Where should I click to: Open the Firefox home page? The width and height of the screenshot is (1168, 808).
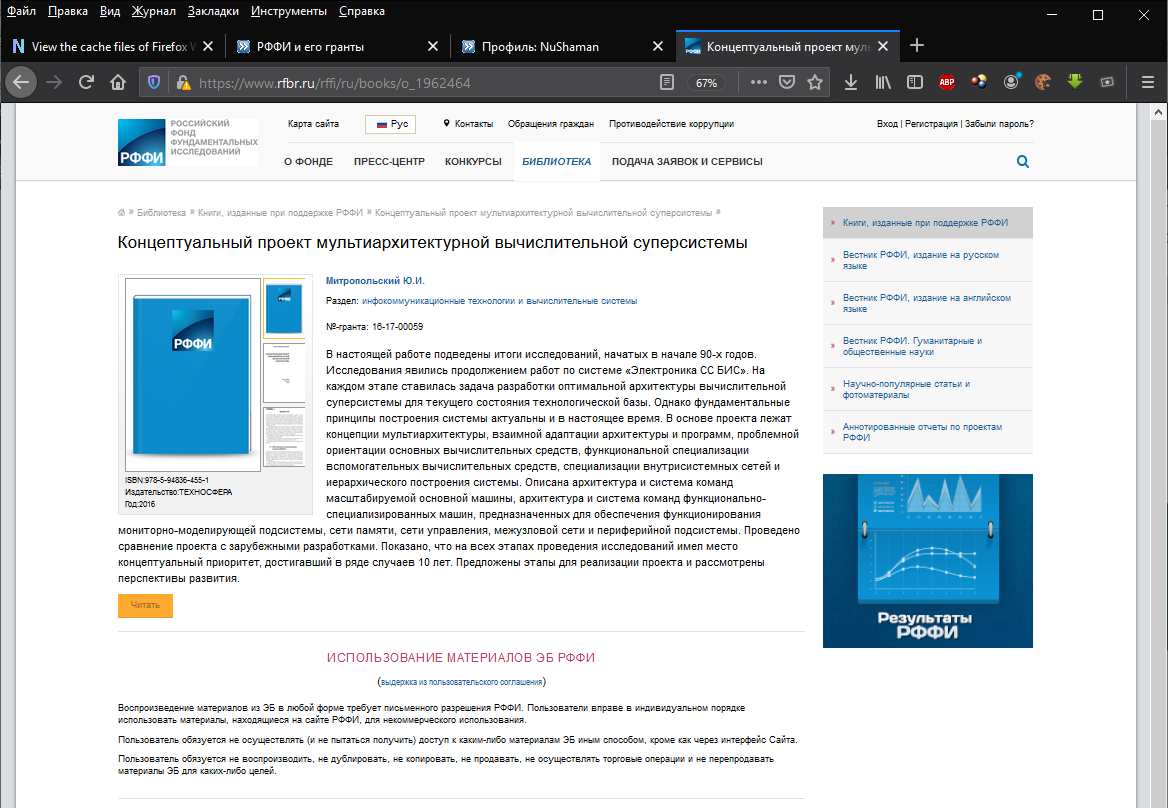tap(118, 83)
